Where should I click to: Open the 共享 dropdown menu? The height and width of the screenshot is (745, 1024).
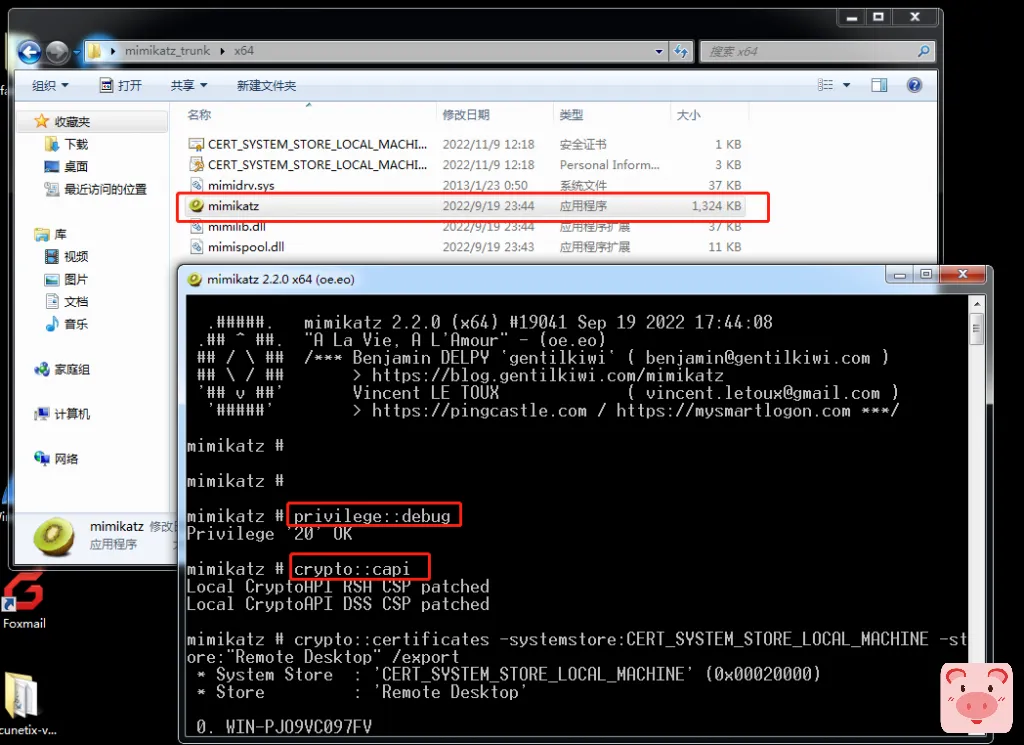[x=189, y=86]
